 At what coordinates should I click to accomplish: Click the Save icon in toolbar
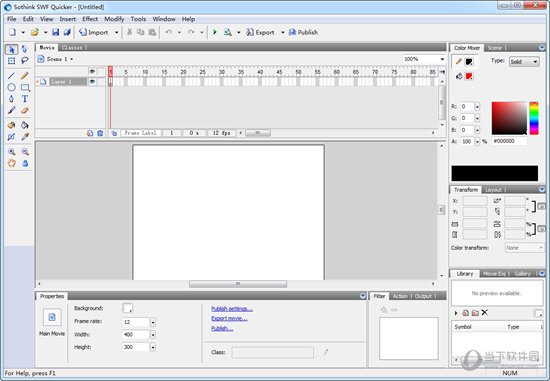point(55,32)
